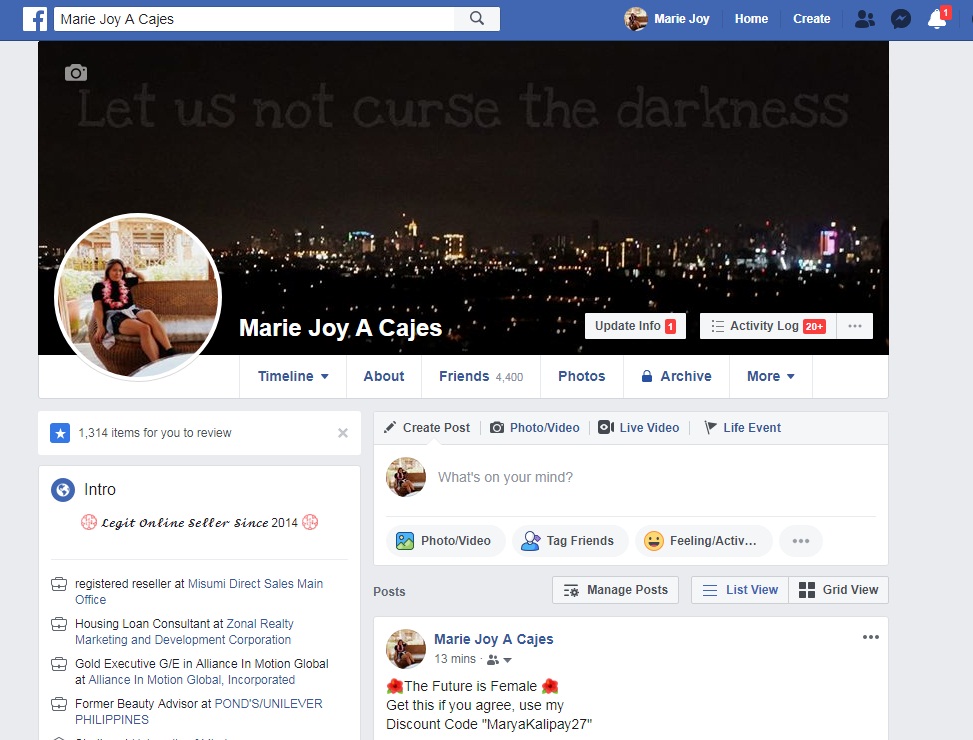Click the Facebook logo icon
Viewport: 973px width, 740px height.
pyautogui.click(x=35, y=19)
